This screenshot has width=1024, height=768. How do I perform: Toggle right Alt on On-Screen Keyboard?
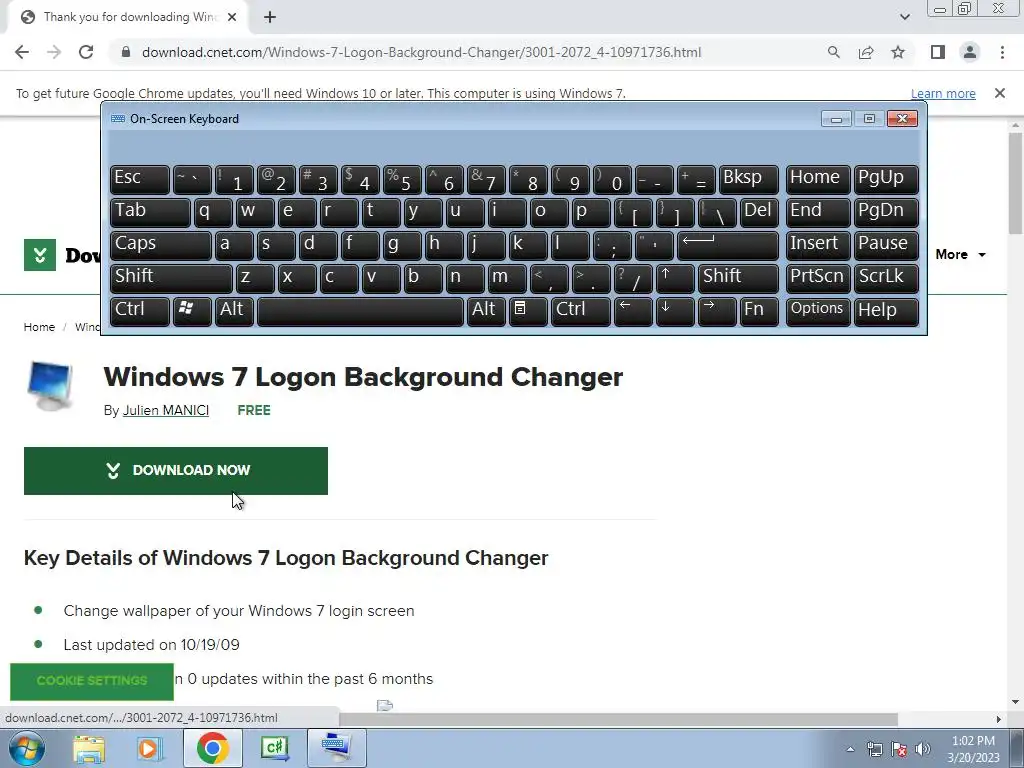point(486,311)
